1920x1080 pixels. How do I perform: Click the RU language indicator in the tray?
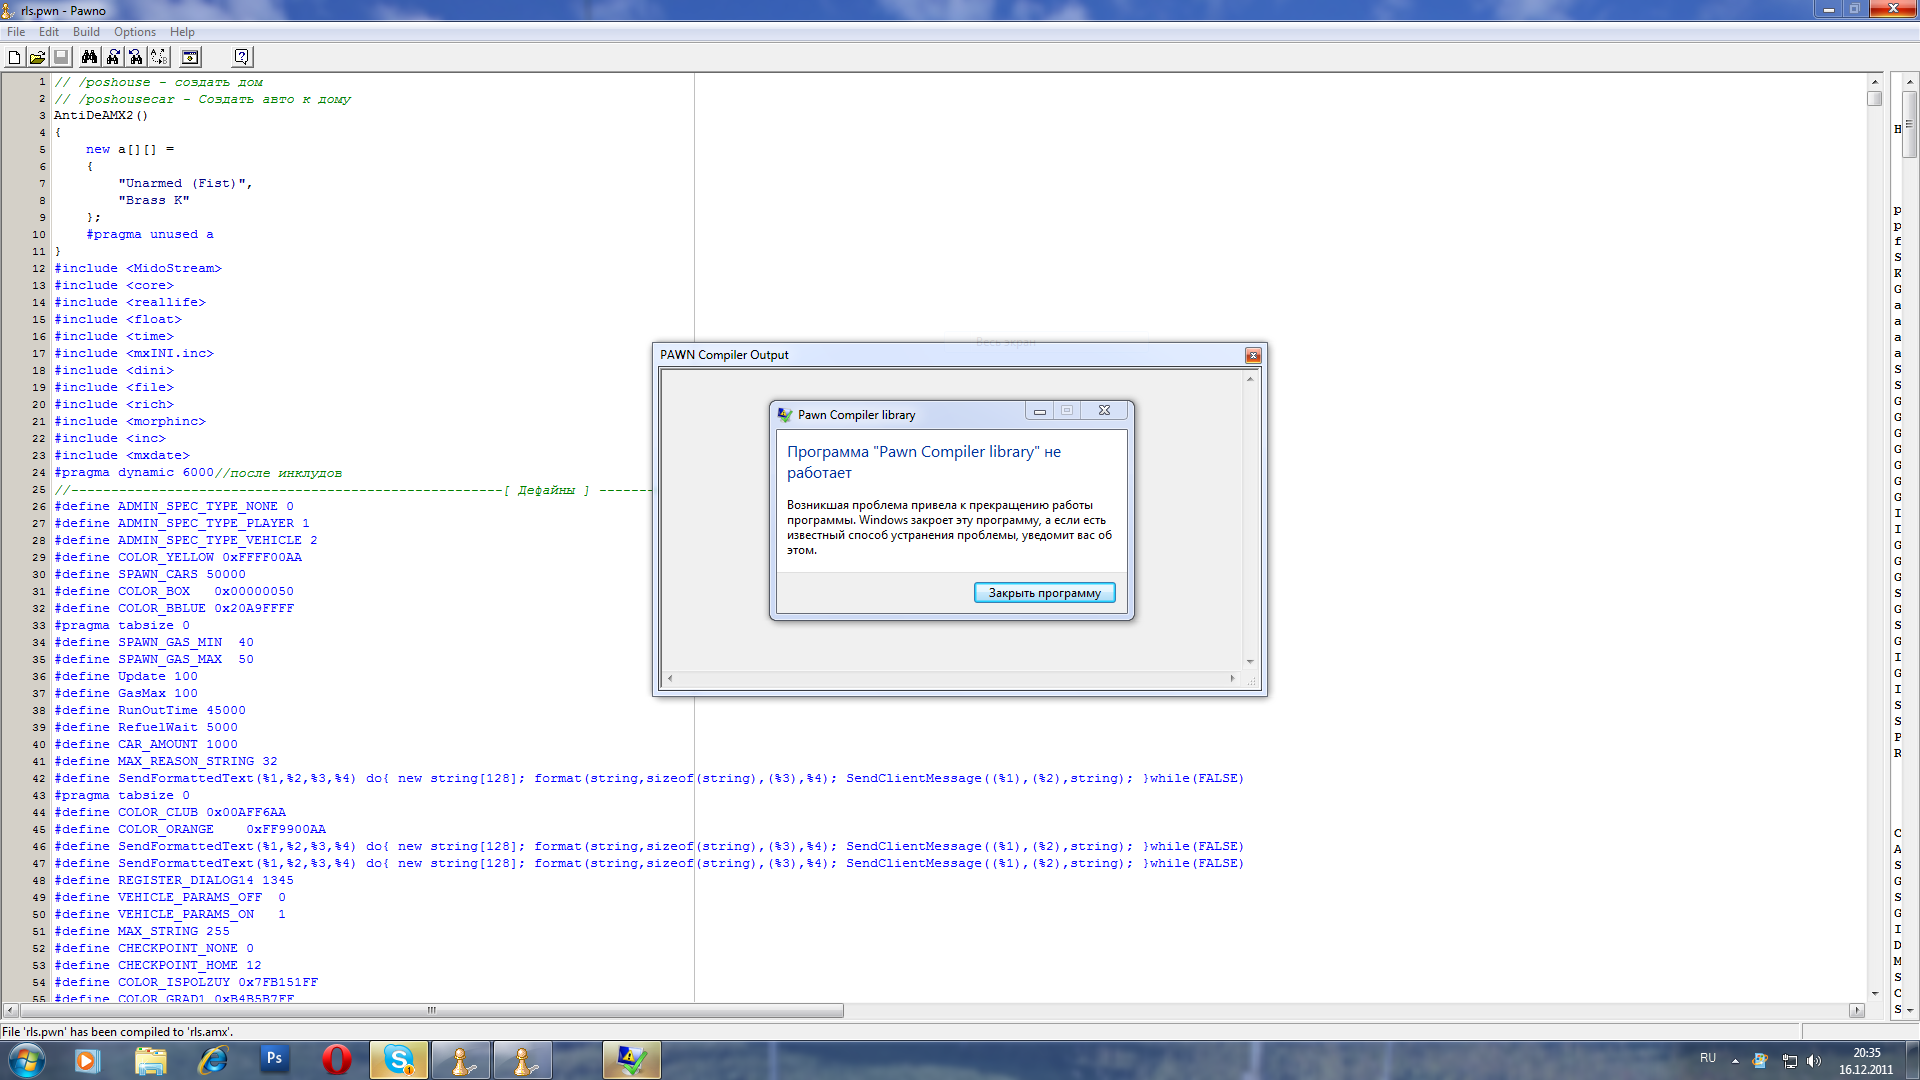[1707, 1058]
